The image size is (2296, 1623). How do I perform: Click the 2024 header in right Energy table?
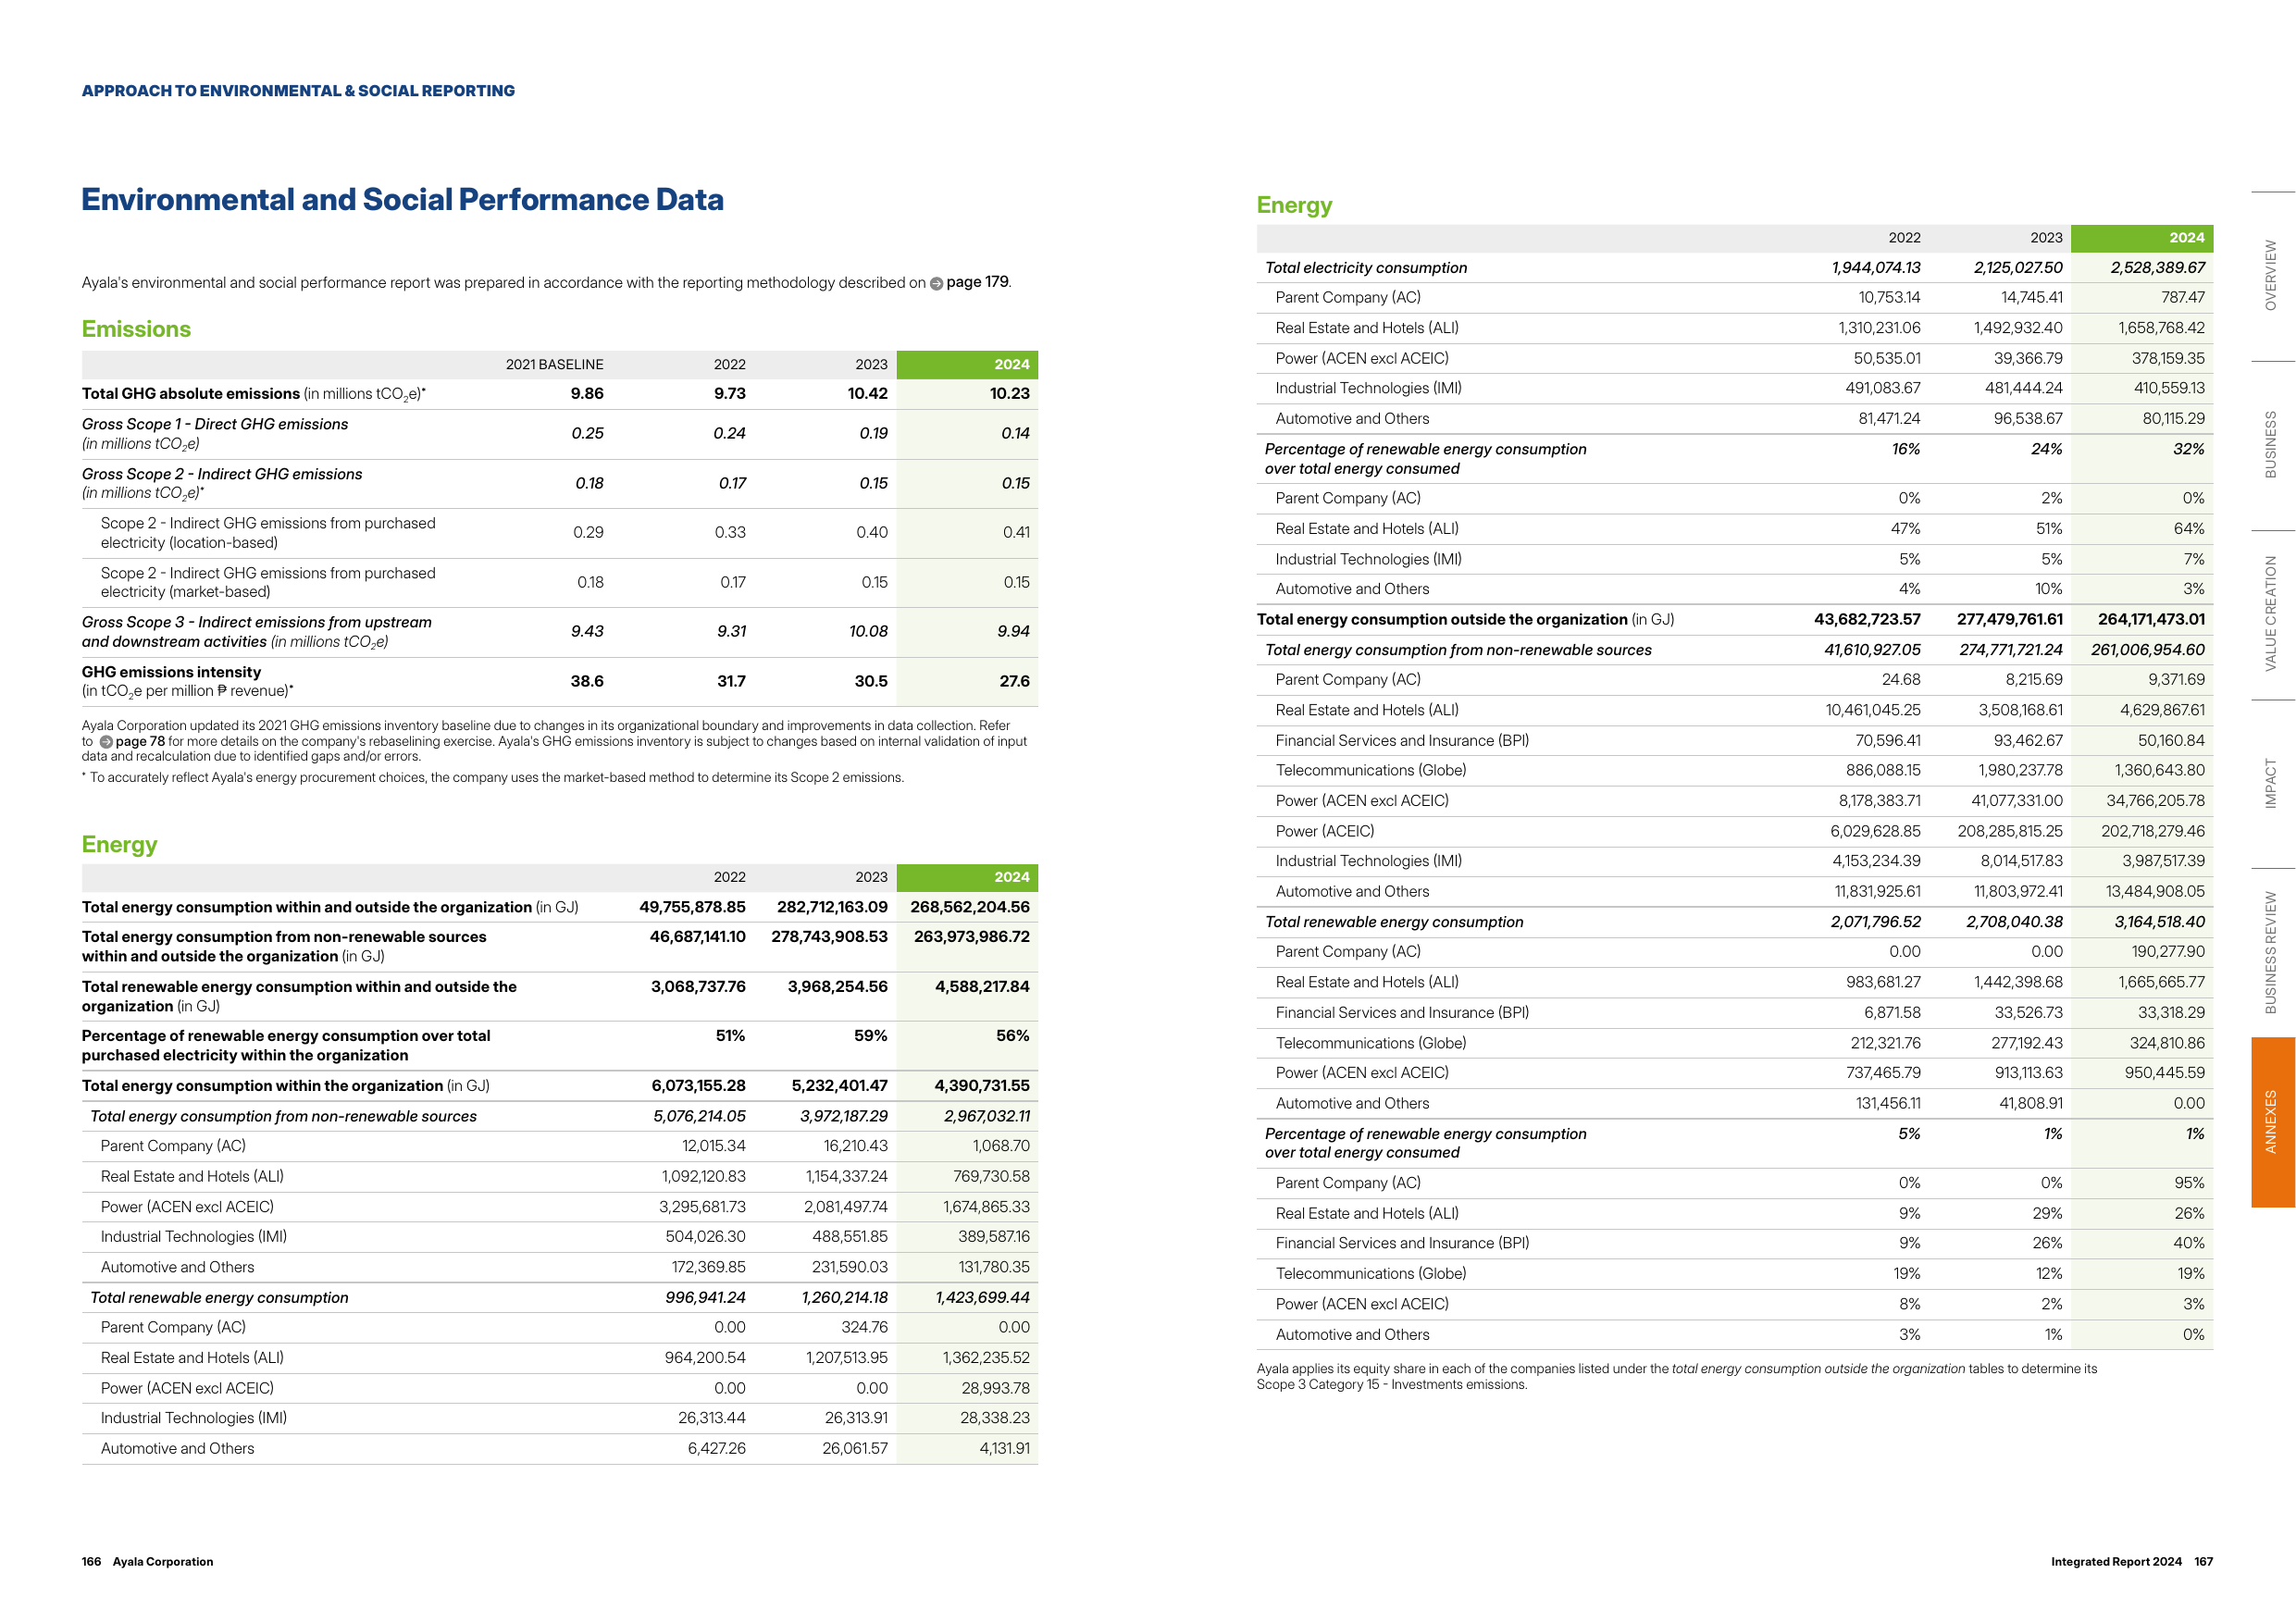pos(2141,238)
